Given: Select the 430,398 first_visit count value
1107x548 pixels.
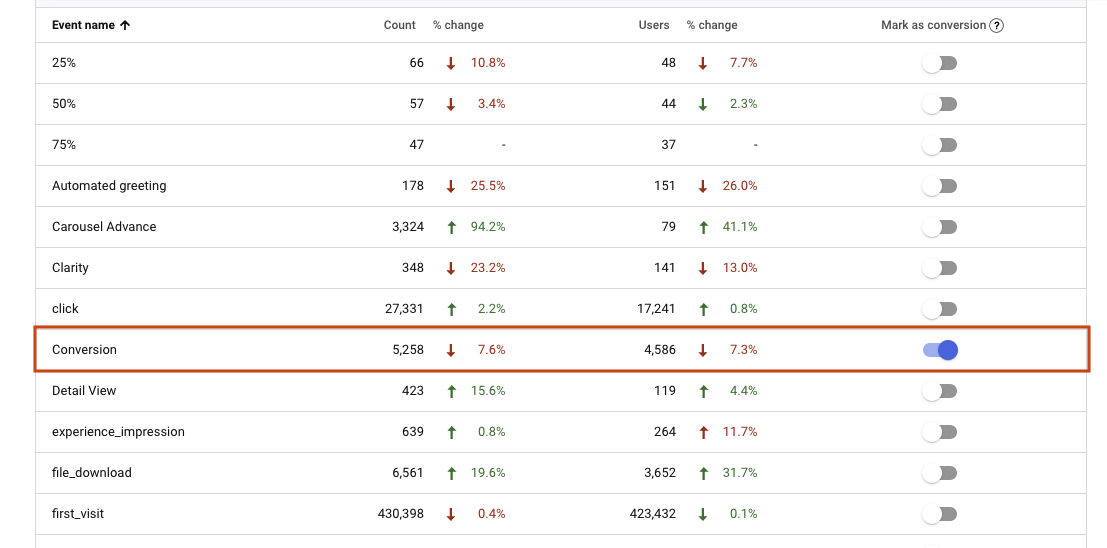Looking at the screenshot, I should (x=401, y=513).
